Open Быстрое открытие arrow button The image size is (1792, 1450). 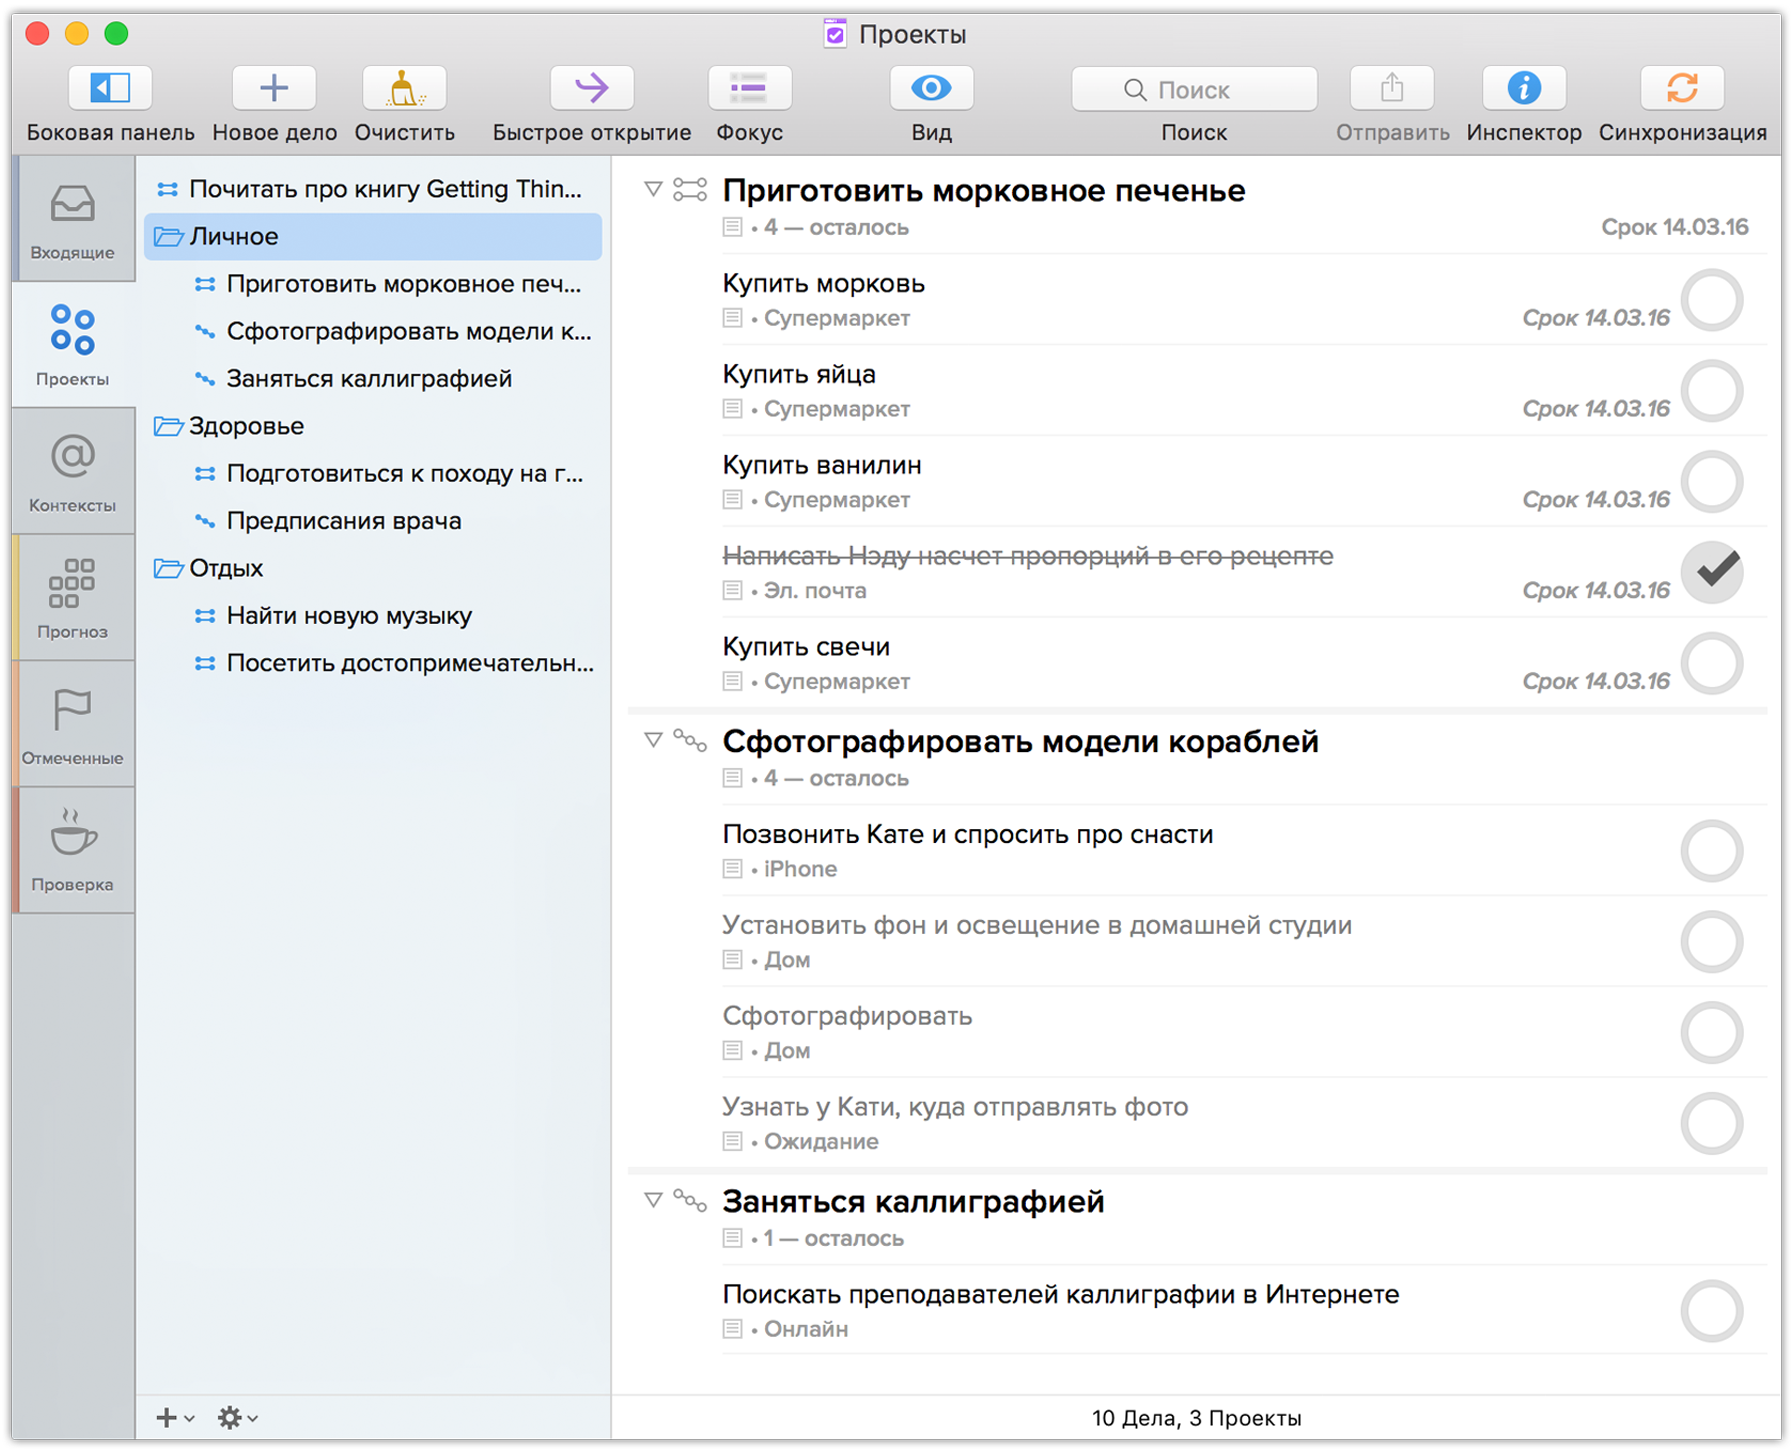click(x=592, y=89)
